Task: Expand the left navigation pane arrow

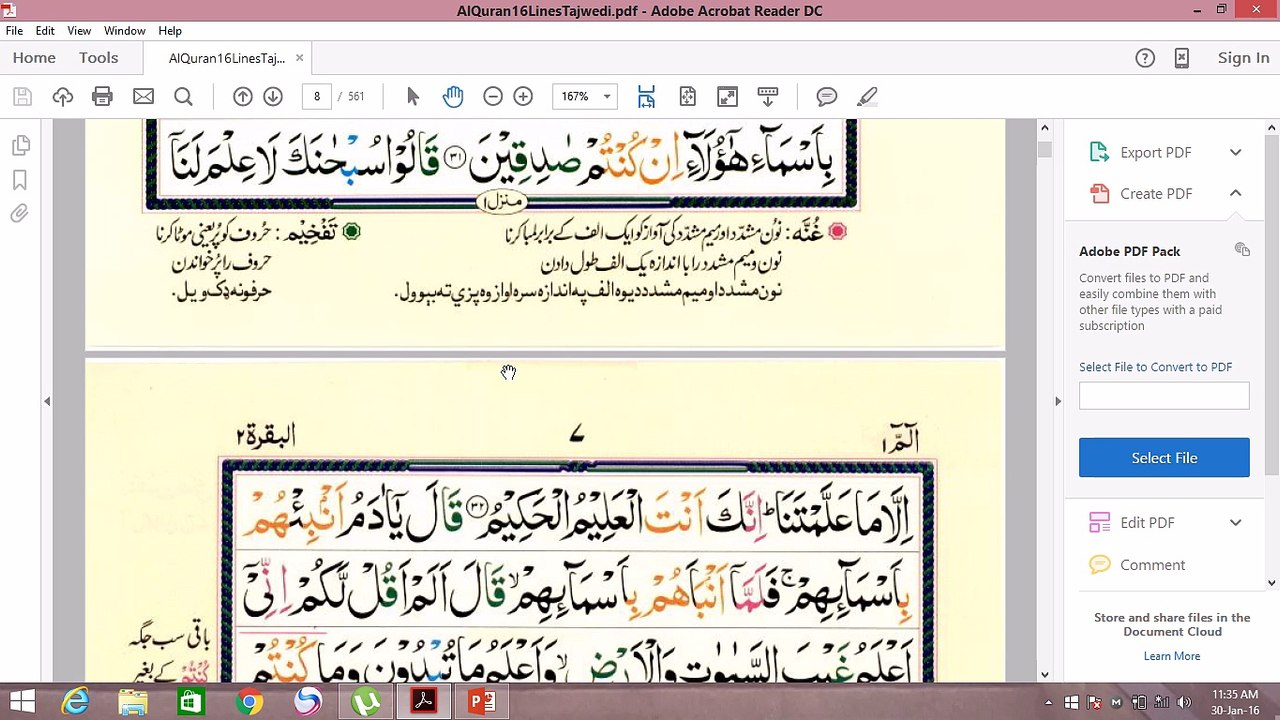Action: click(x=47, y=401)
